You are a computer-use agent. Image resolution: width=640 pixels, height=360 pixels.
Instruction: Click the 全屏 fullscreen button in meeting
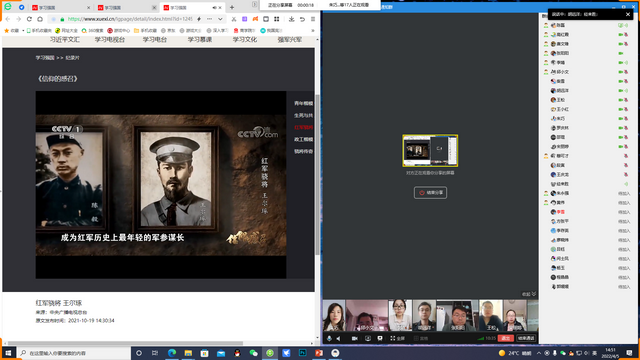click(x=397, y=338)
